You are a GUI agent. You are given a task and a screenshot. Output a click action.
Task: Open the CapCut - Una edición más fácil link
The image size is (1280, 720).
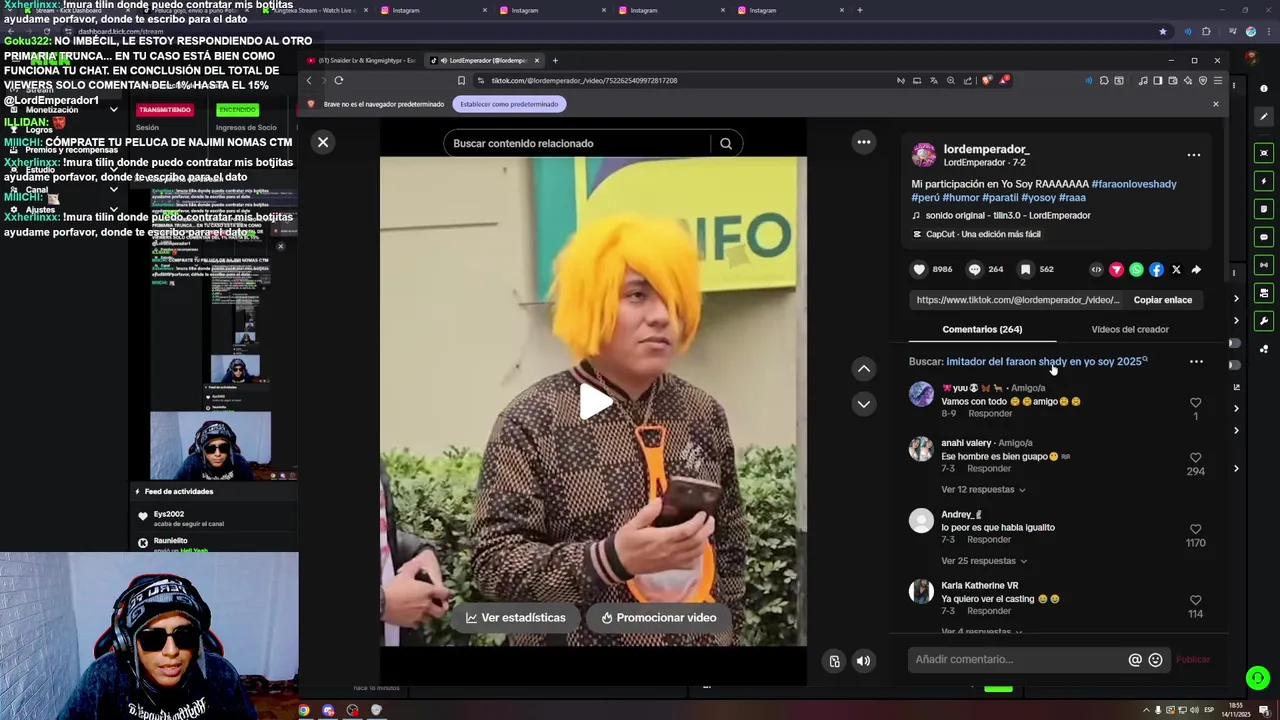tap(977, 234)
